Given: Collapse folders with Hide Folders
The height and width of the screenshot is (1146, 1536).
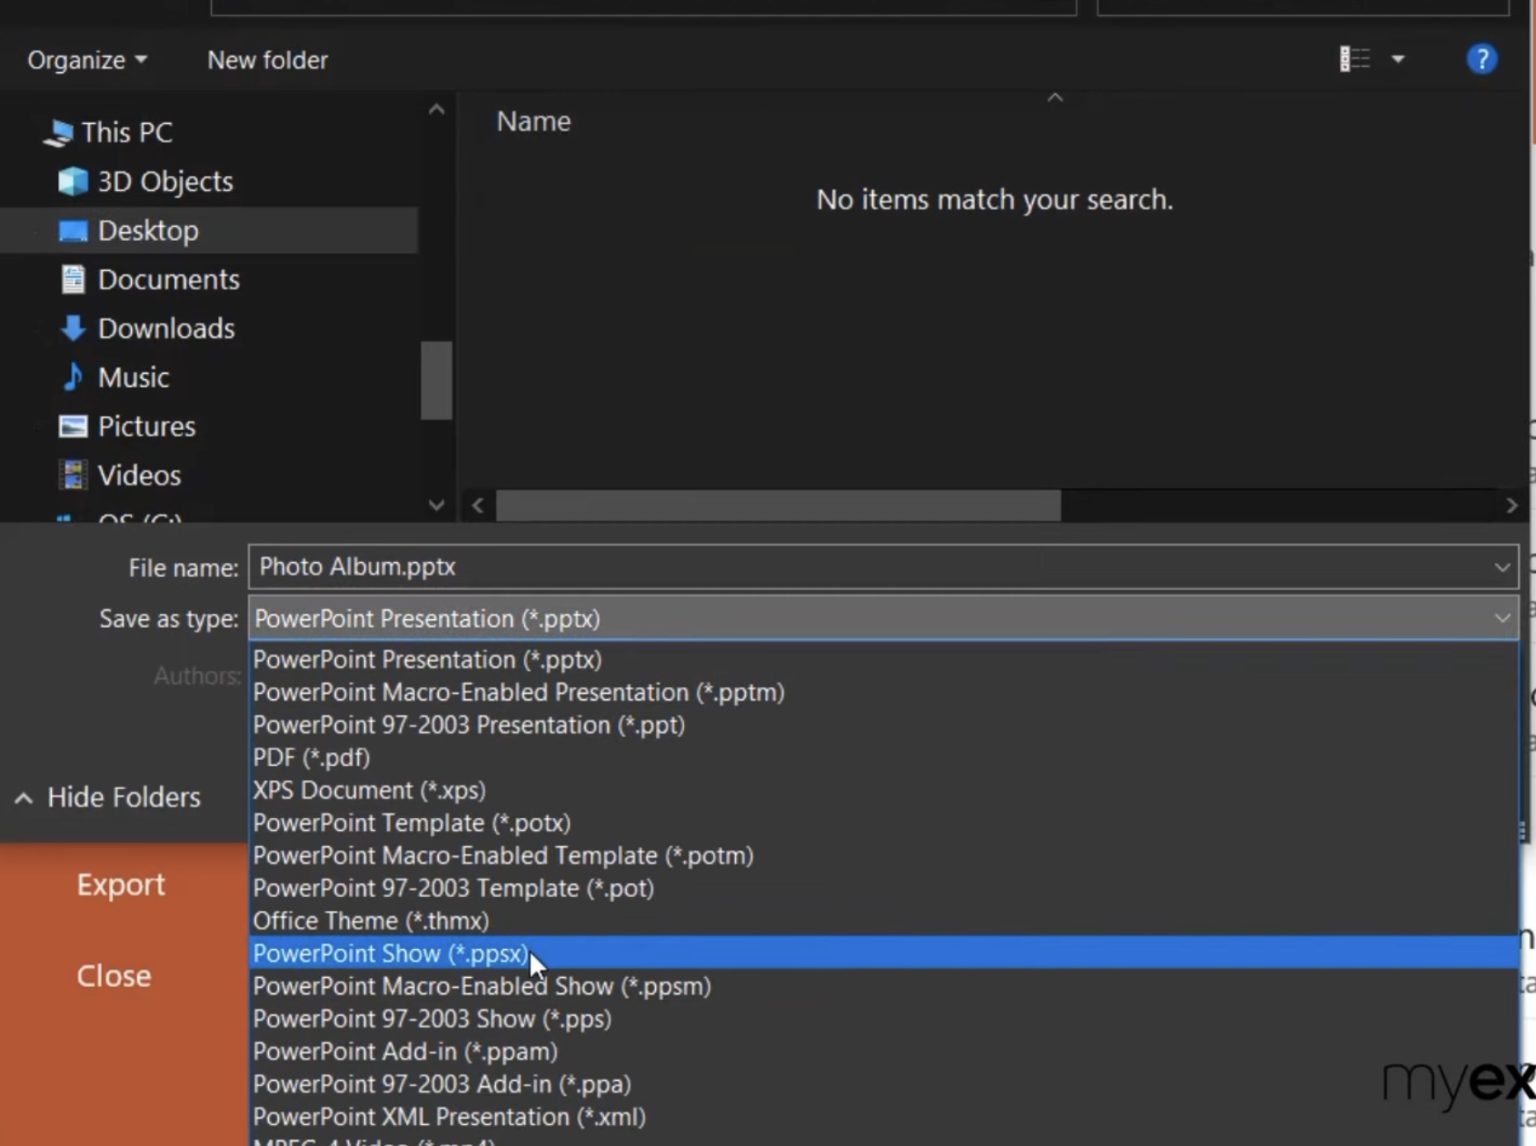Looking at the screenshot, I should [x=106, y=797].
